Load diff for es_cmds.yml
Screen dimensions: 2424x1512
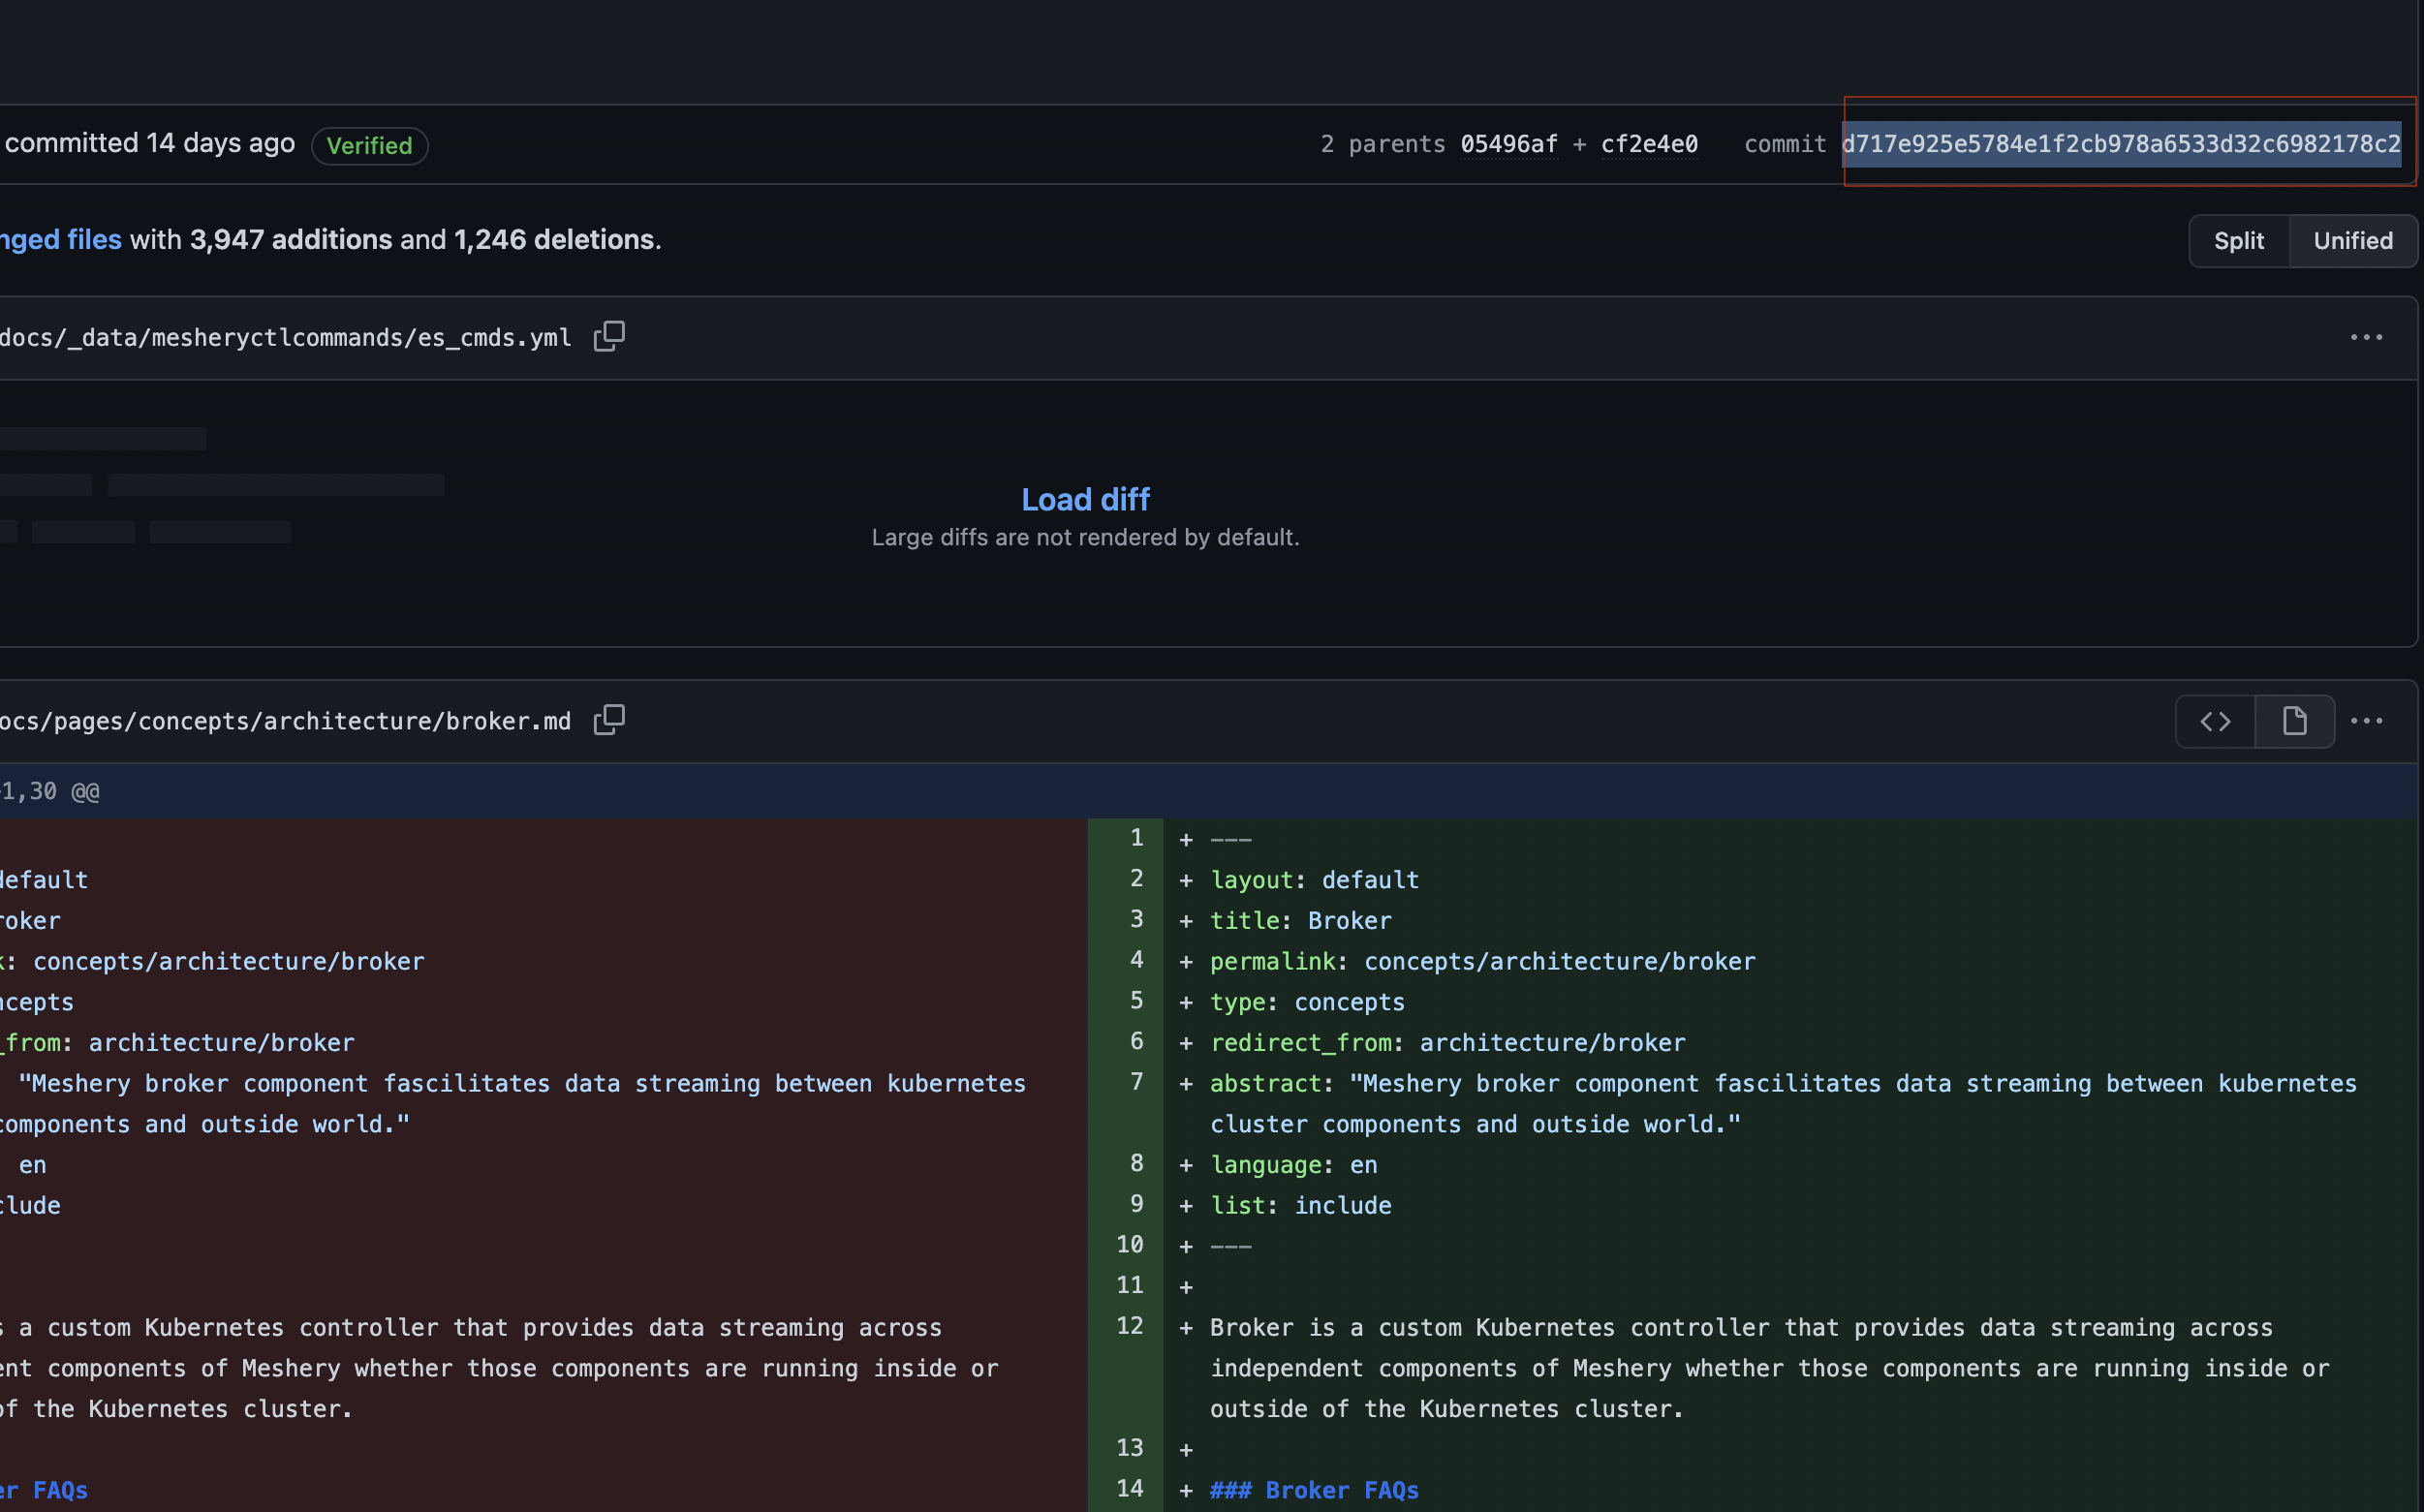coord(1085,499)
